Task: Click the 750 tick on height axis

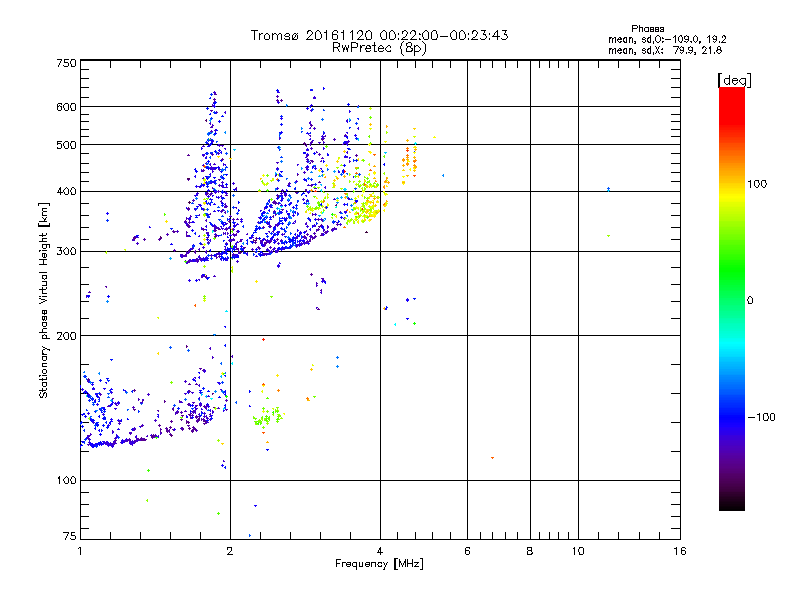Action: [x=66, y=63]
